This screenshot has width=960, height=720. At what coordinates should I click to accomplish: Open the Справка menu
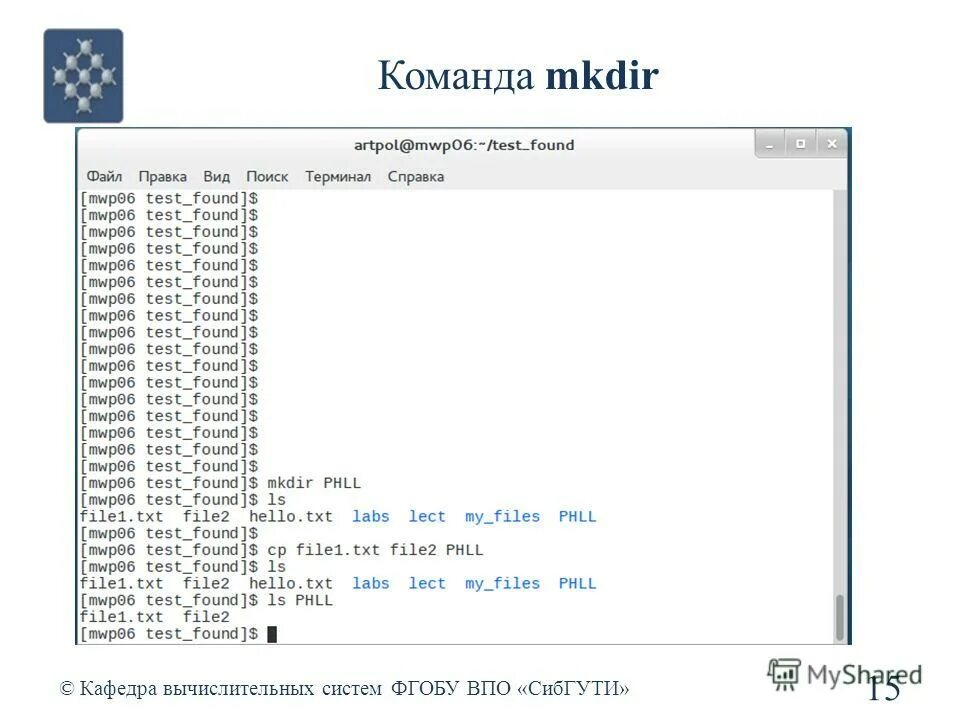tap(417, 176)
